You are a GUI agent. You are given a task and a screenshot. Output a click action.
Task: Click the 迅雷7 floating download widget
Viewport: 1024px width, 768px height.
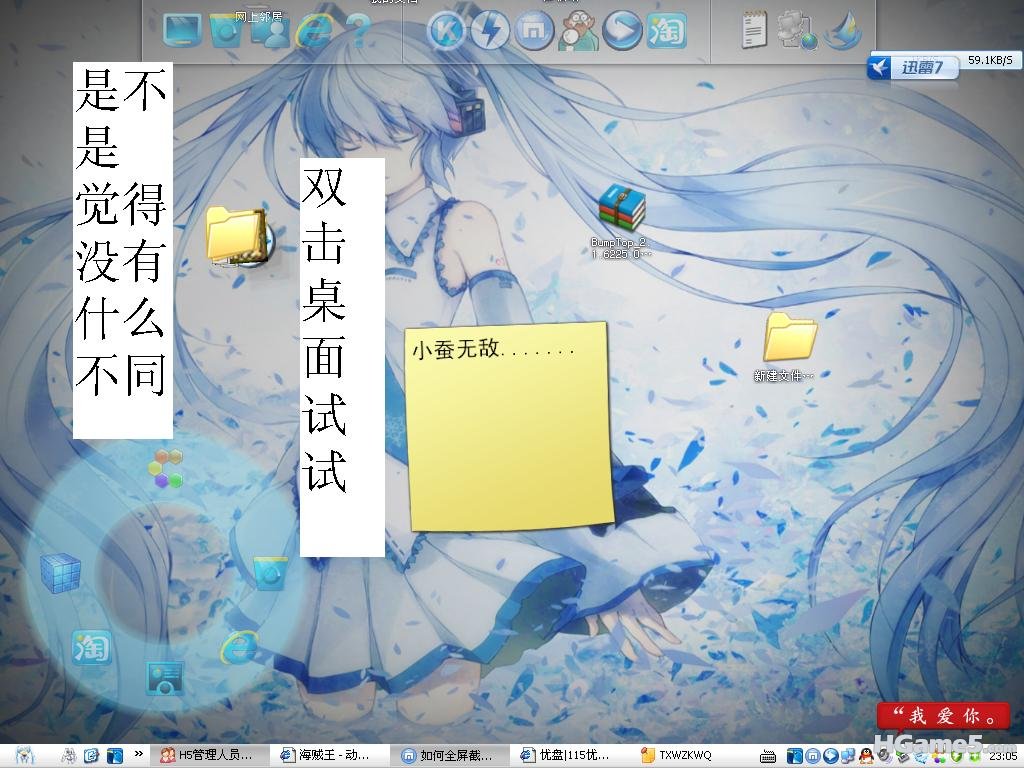pos(914,67)
